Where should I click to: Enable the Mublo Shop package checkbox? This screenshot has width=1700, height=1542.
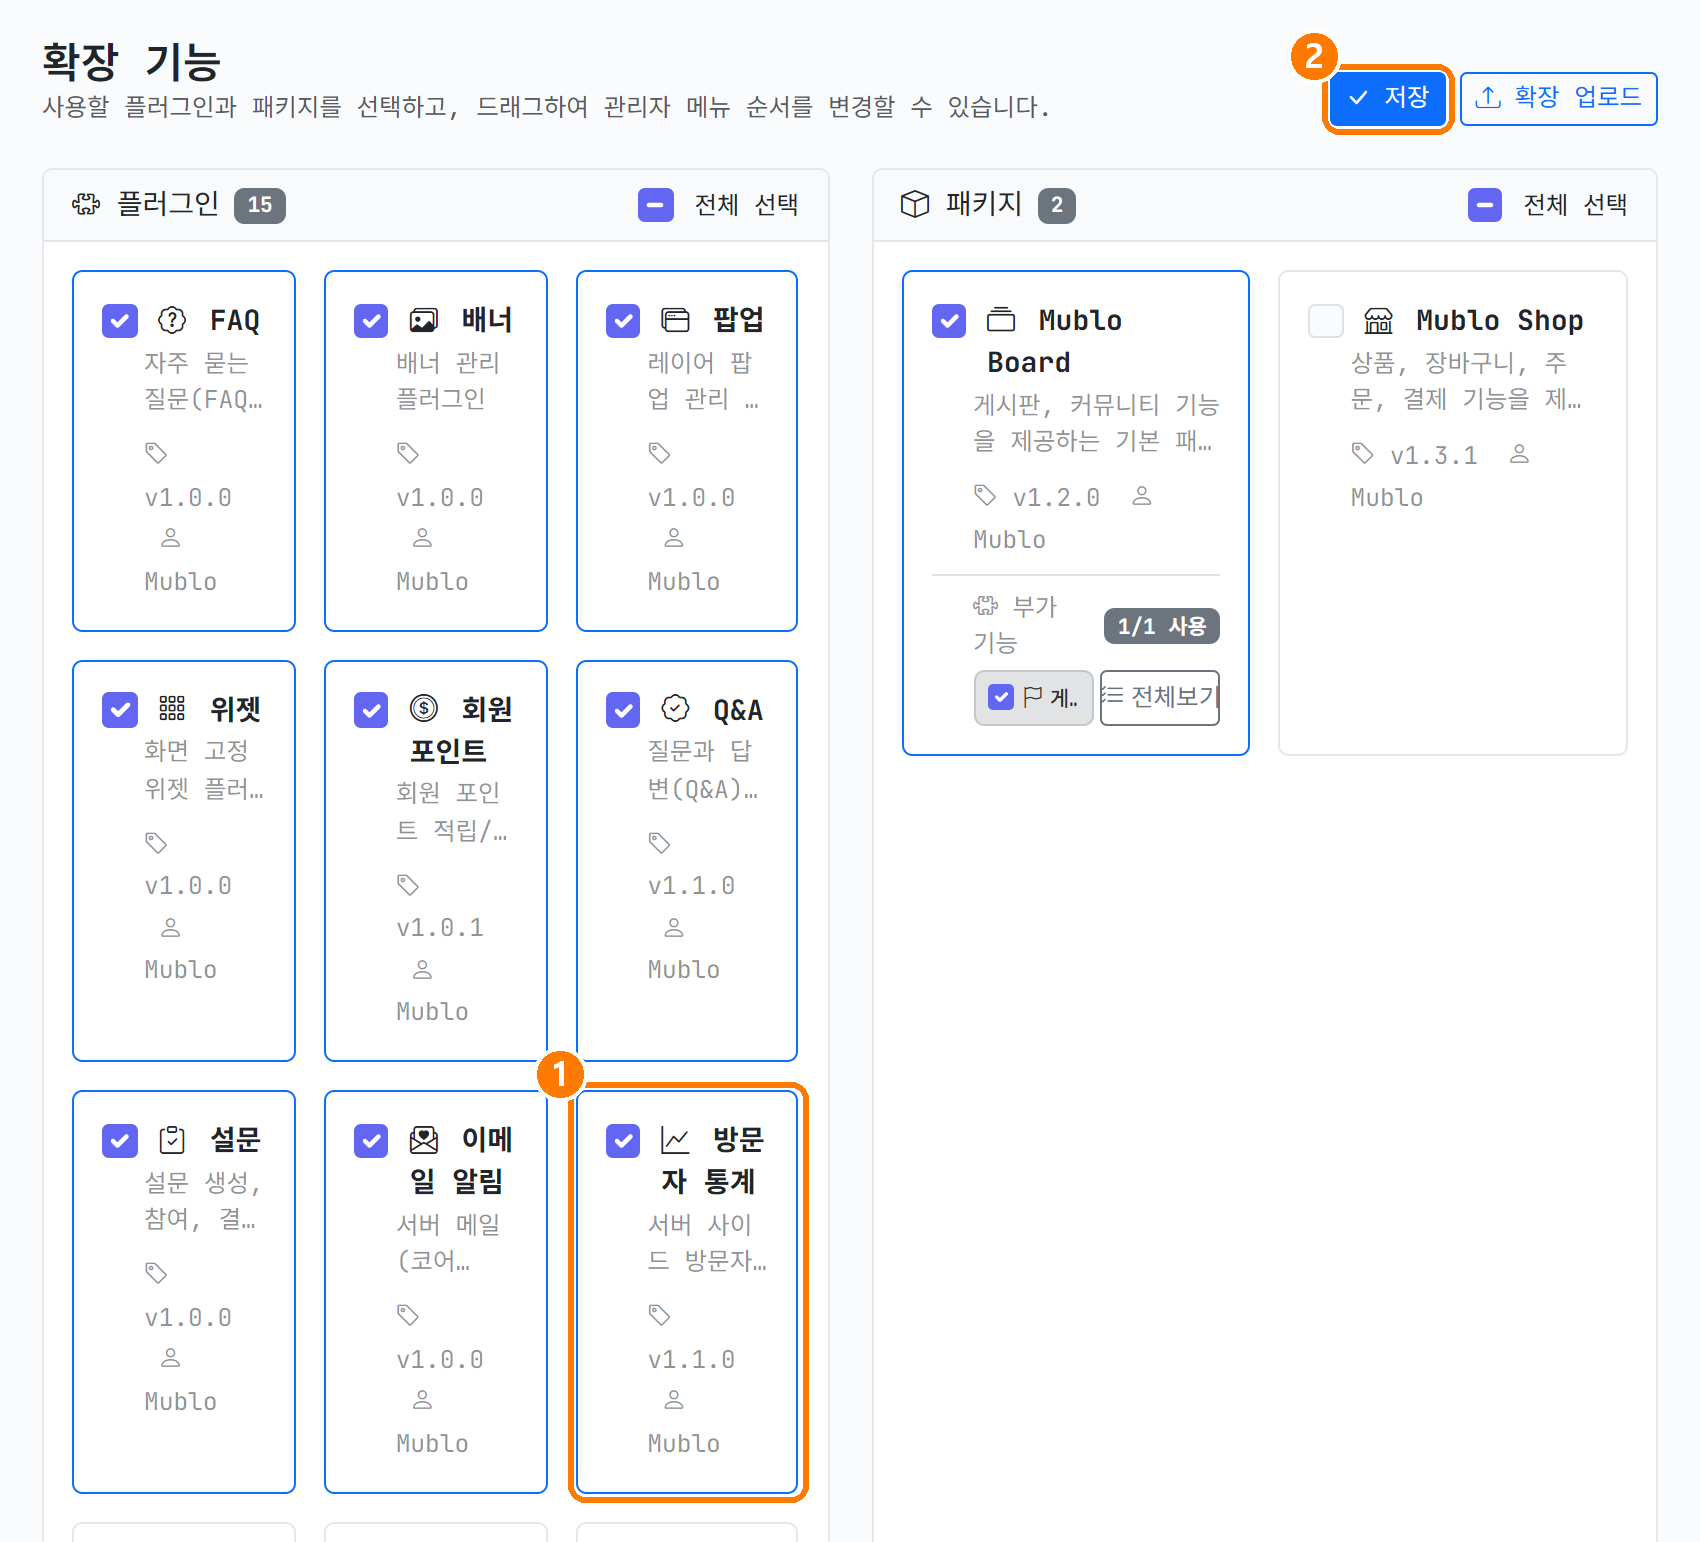pyautogui.click(x=1326, y=321)
